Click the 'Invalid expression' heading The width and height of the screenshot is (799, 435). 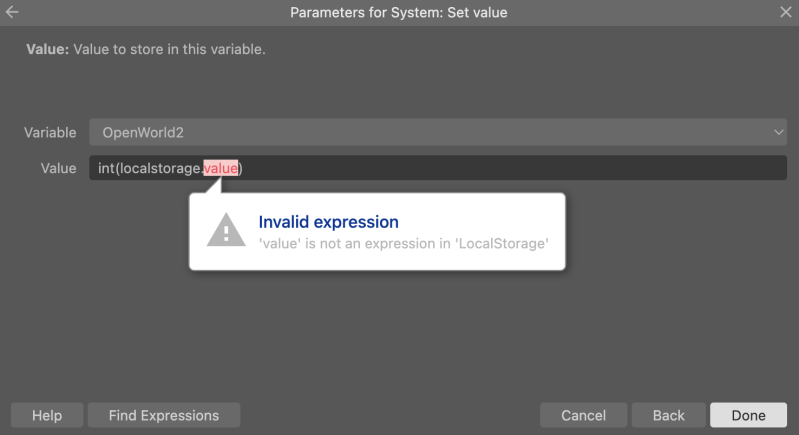[x=329, y=222]
